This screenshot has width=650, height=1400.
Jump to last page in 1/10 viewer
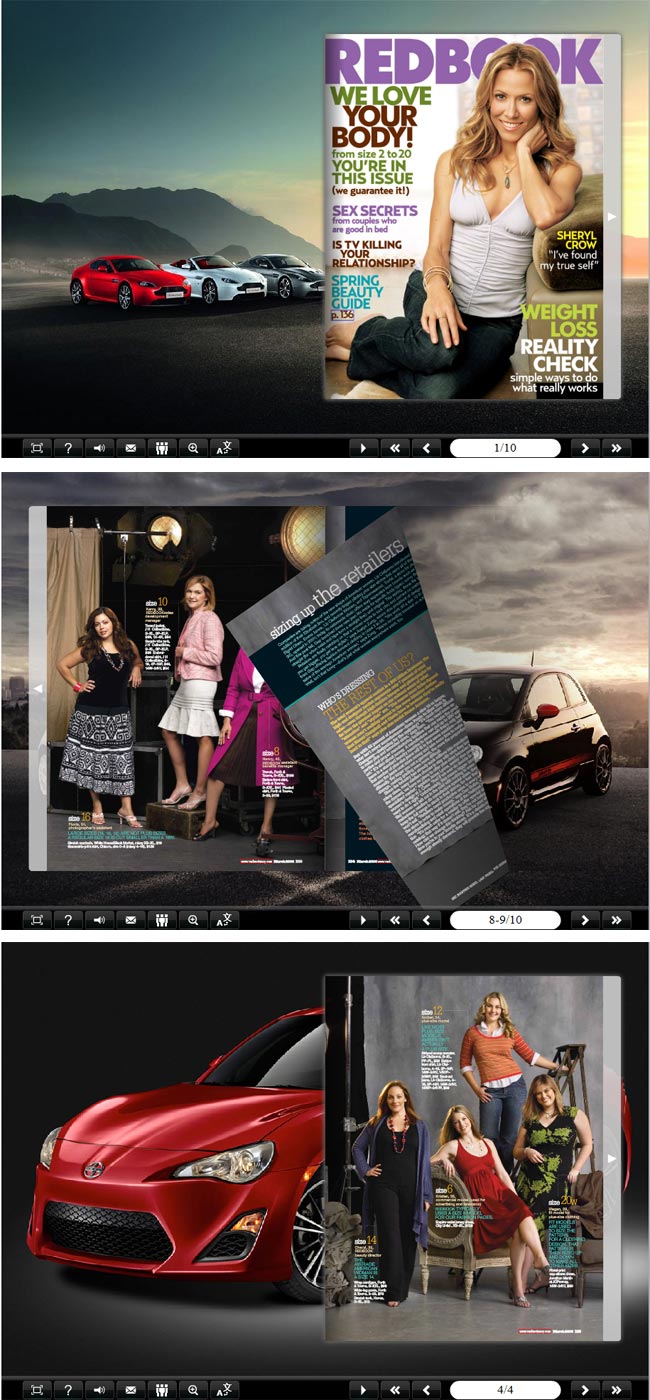click(616, 448)
